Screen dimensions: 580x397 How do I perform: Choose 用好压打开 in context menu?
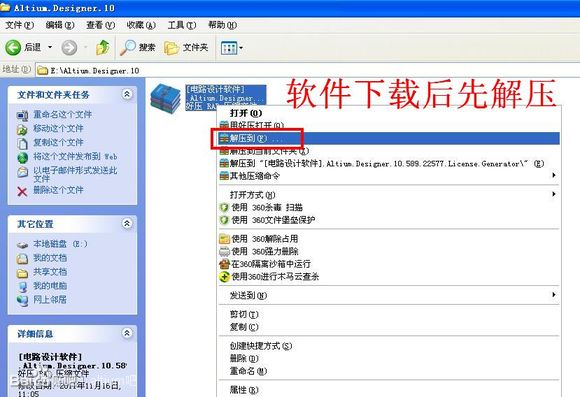[x=388, y=125]
